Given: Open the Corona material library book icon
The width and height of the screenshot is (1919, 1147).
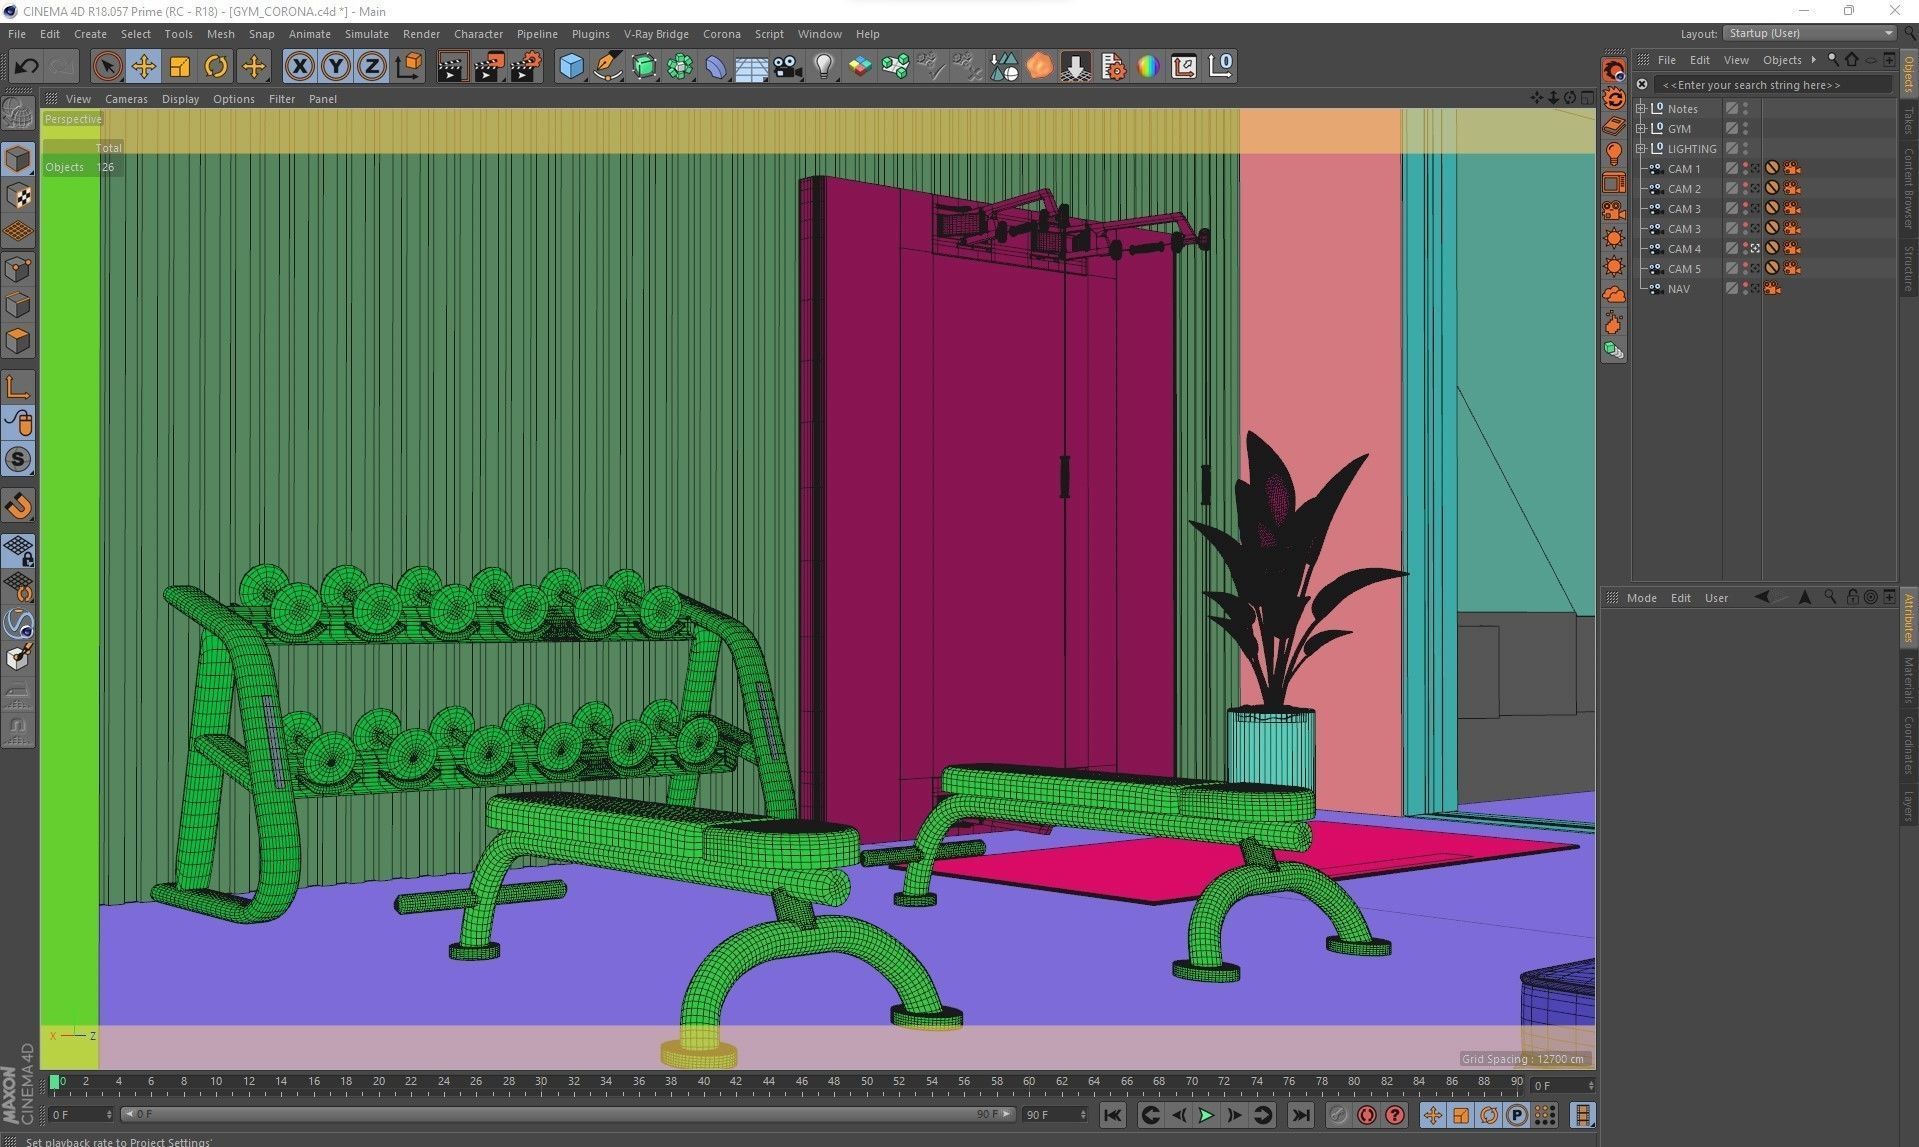Looking at the screenshot, I should coord(1614,126).
